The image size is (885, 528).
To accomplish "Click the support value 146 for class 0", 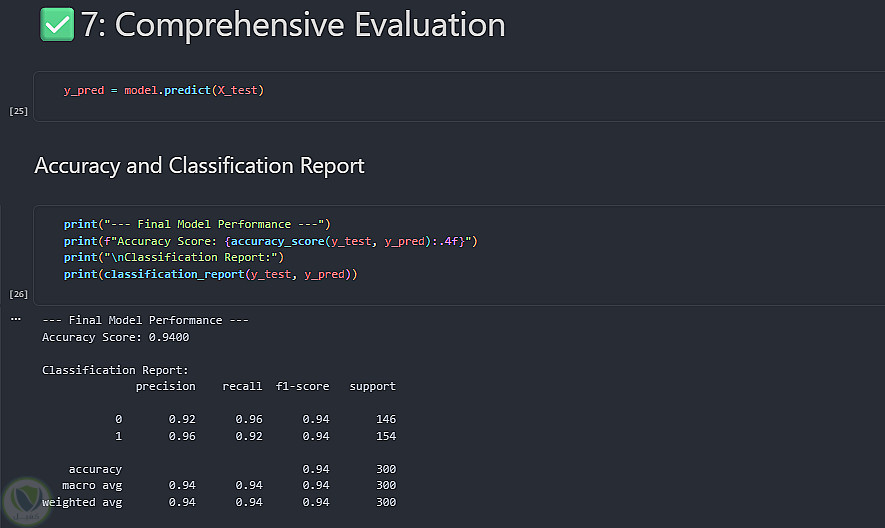I will (385, 419).
